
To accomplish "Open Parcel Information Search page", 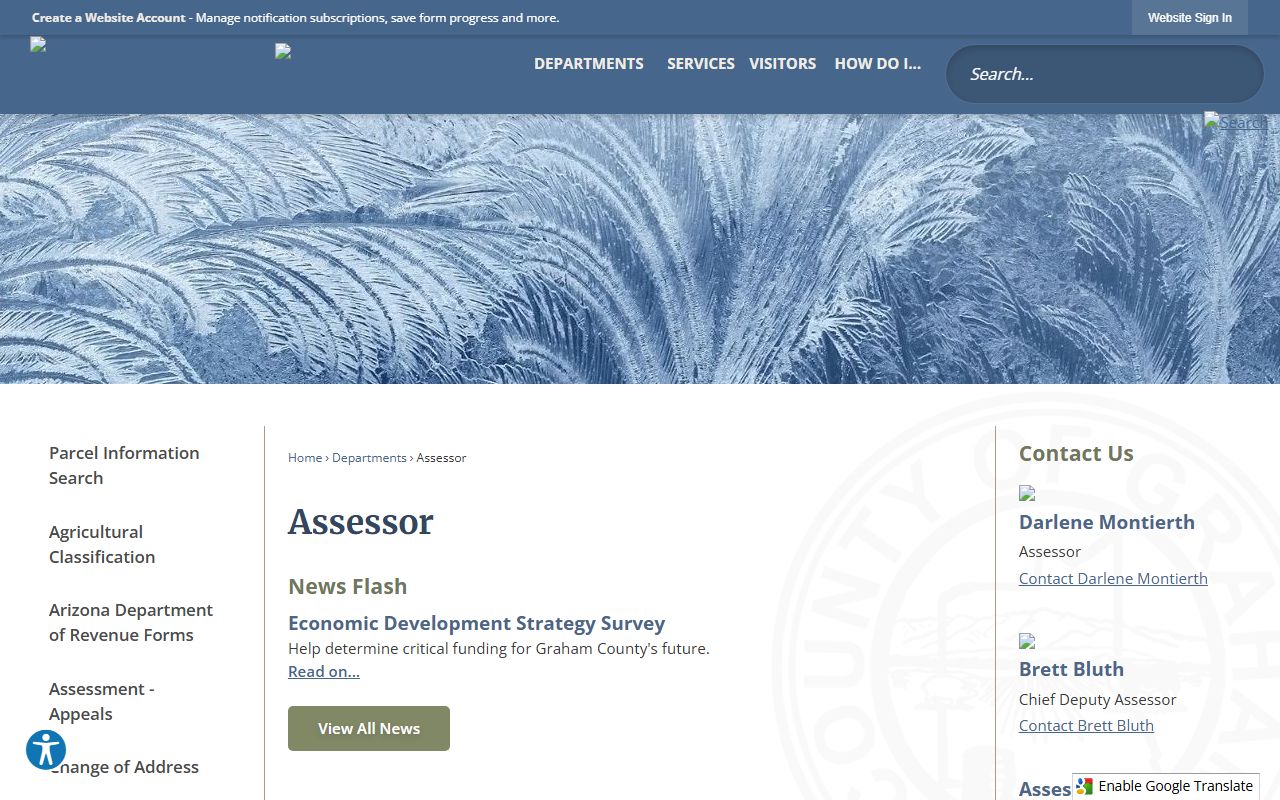I will point(124,465).
